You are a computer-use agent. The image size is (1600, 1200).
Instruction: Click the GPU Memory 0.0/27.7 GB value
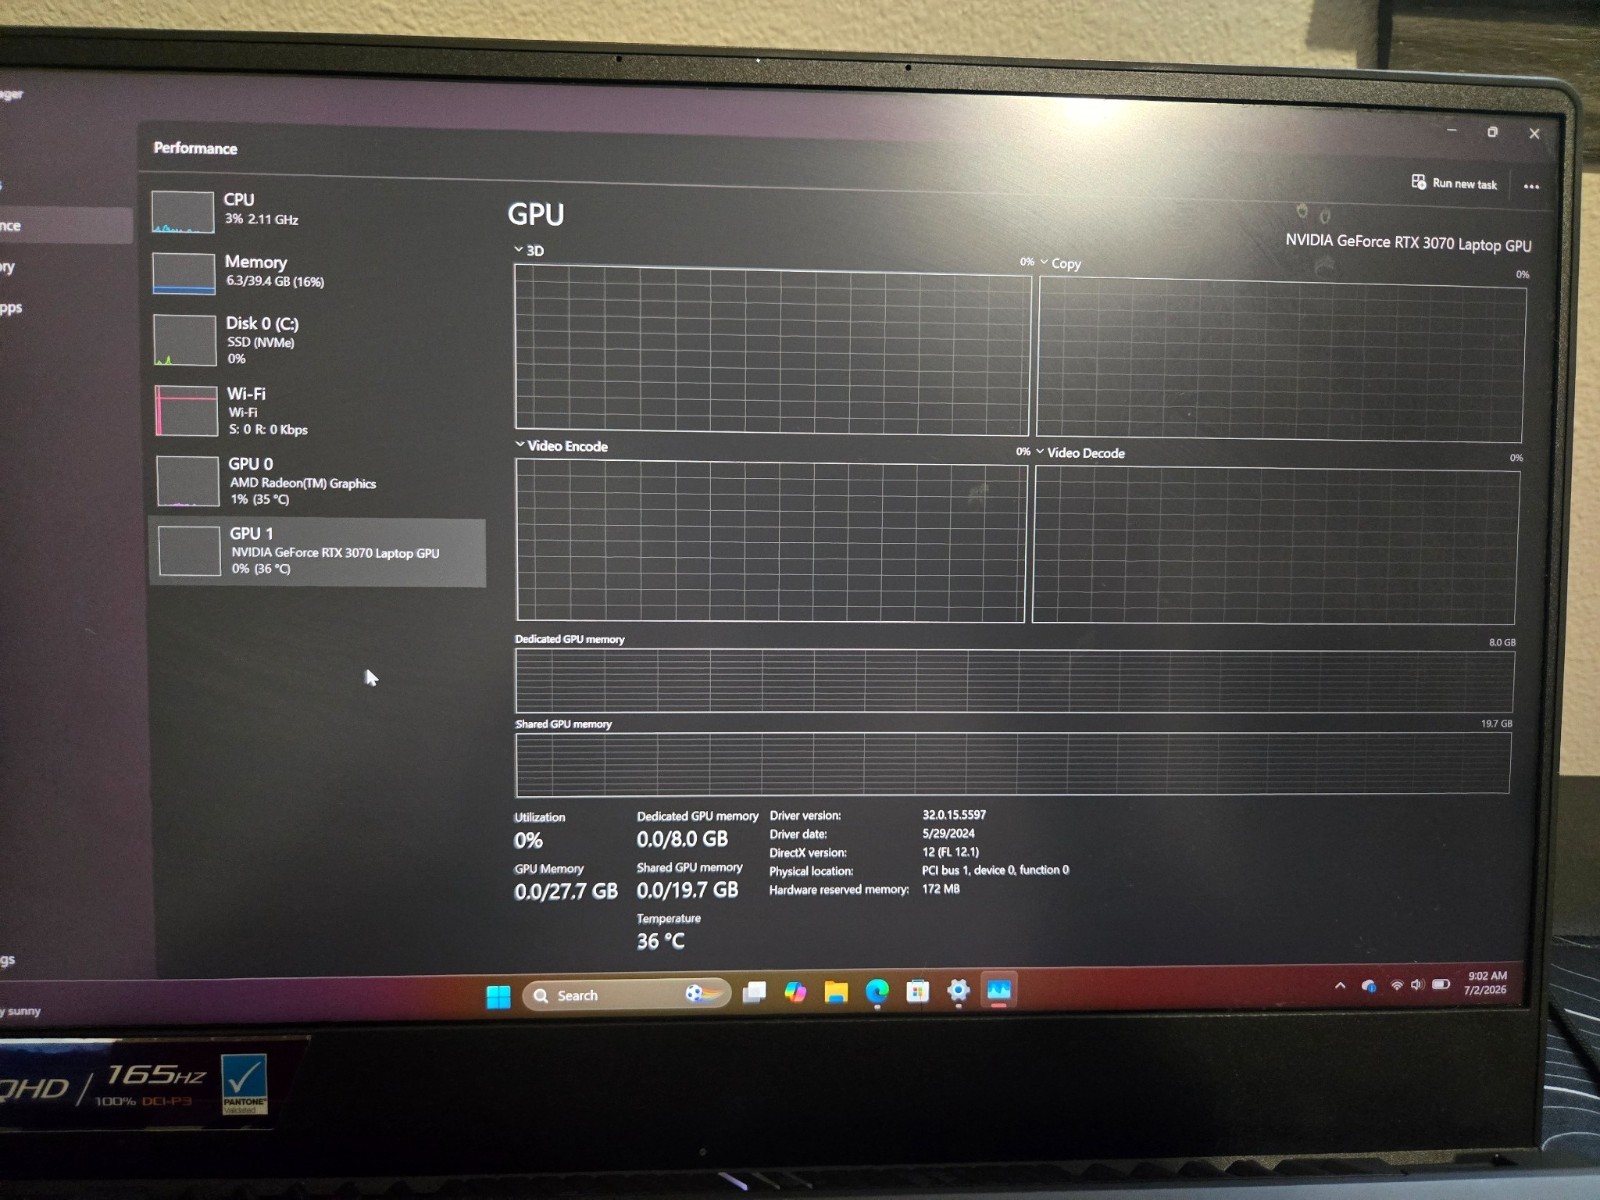pos(566,891)
